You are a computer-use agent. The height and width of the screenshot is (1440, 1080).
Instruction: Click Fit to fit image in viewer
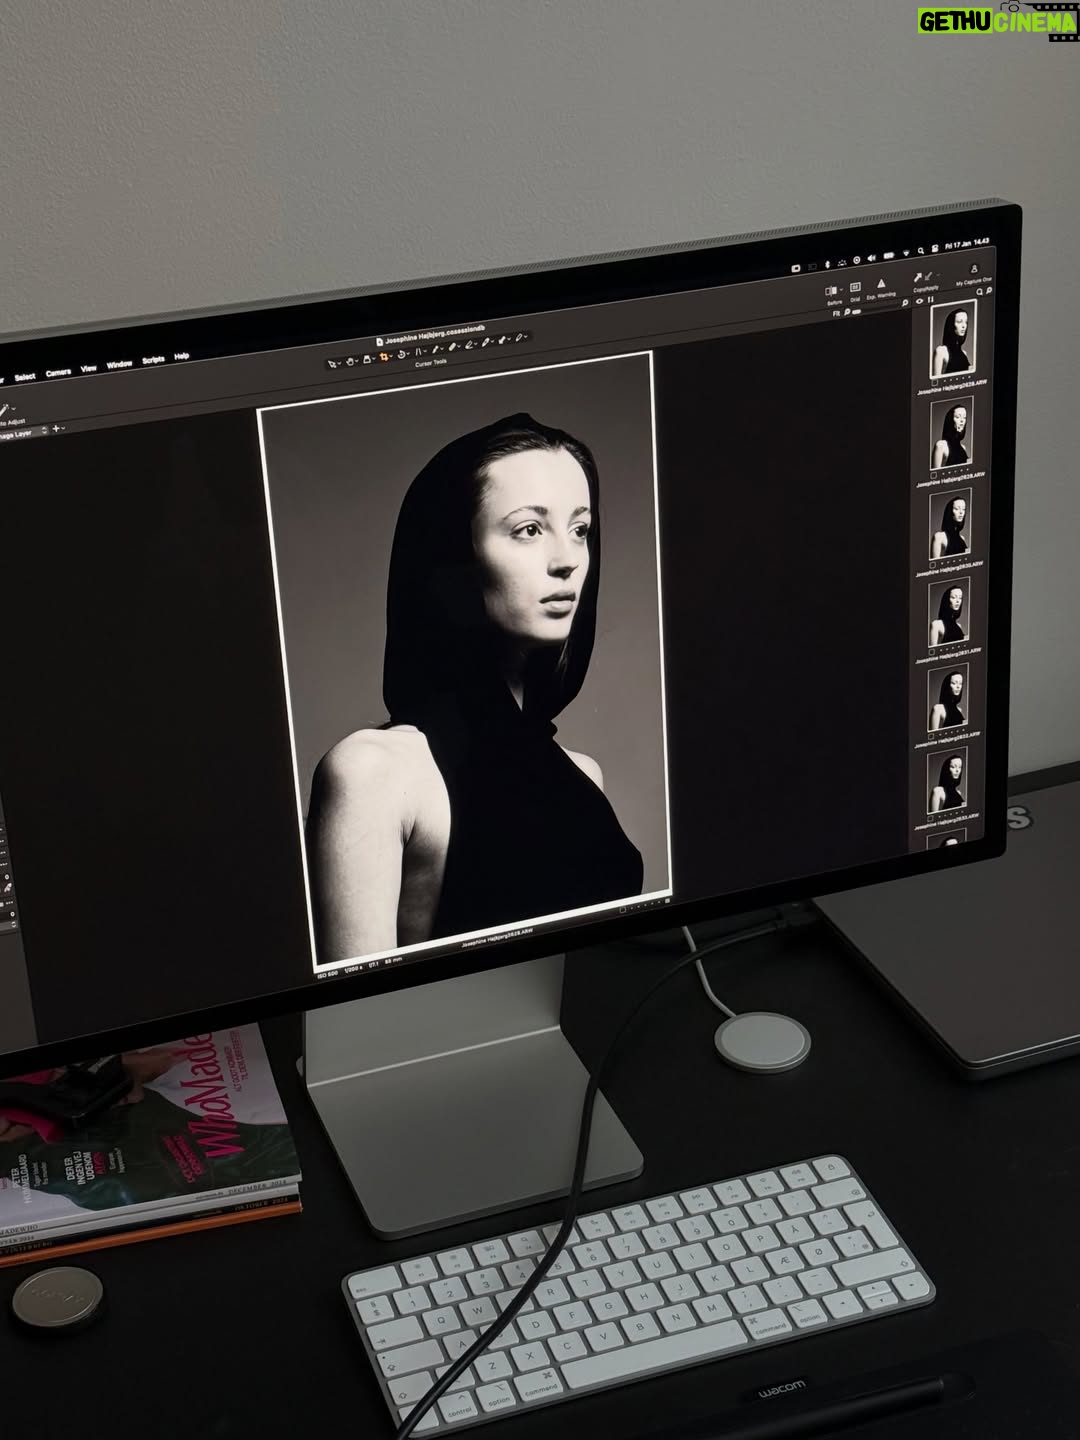(836, 313)
